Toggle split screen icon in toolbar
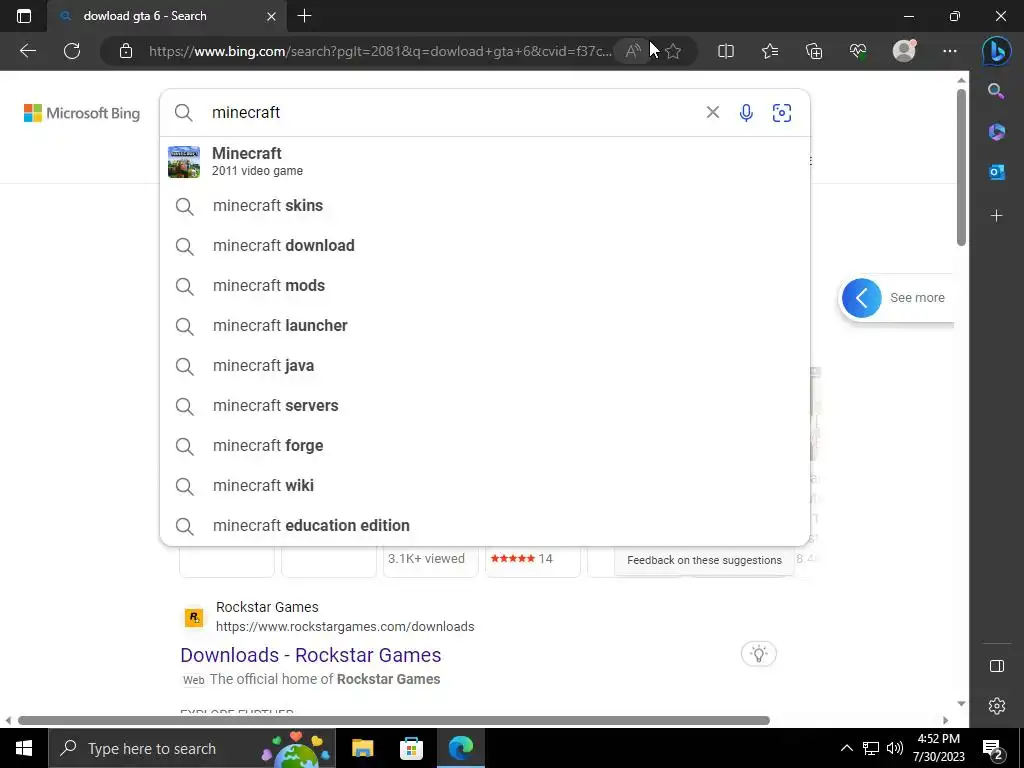 click(x=726, y=51)
